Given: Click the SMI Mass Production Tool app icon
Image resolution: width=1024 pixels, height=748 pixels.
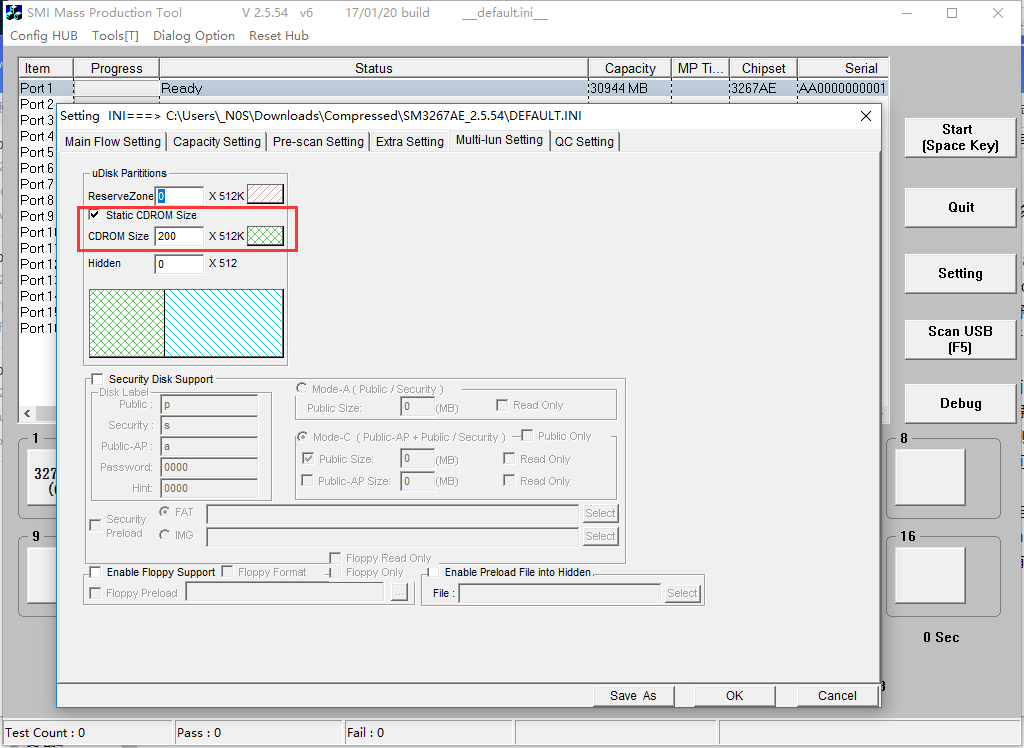Looking at the screenshot, I should [x=13, y=12].
